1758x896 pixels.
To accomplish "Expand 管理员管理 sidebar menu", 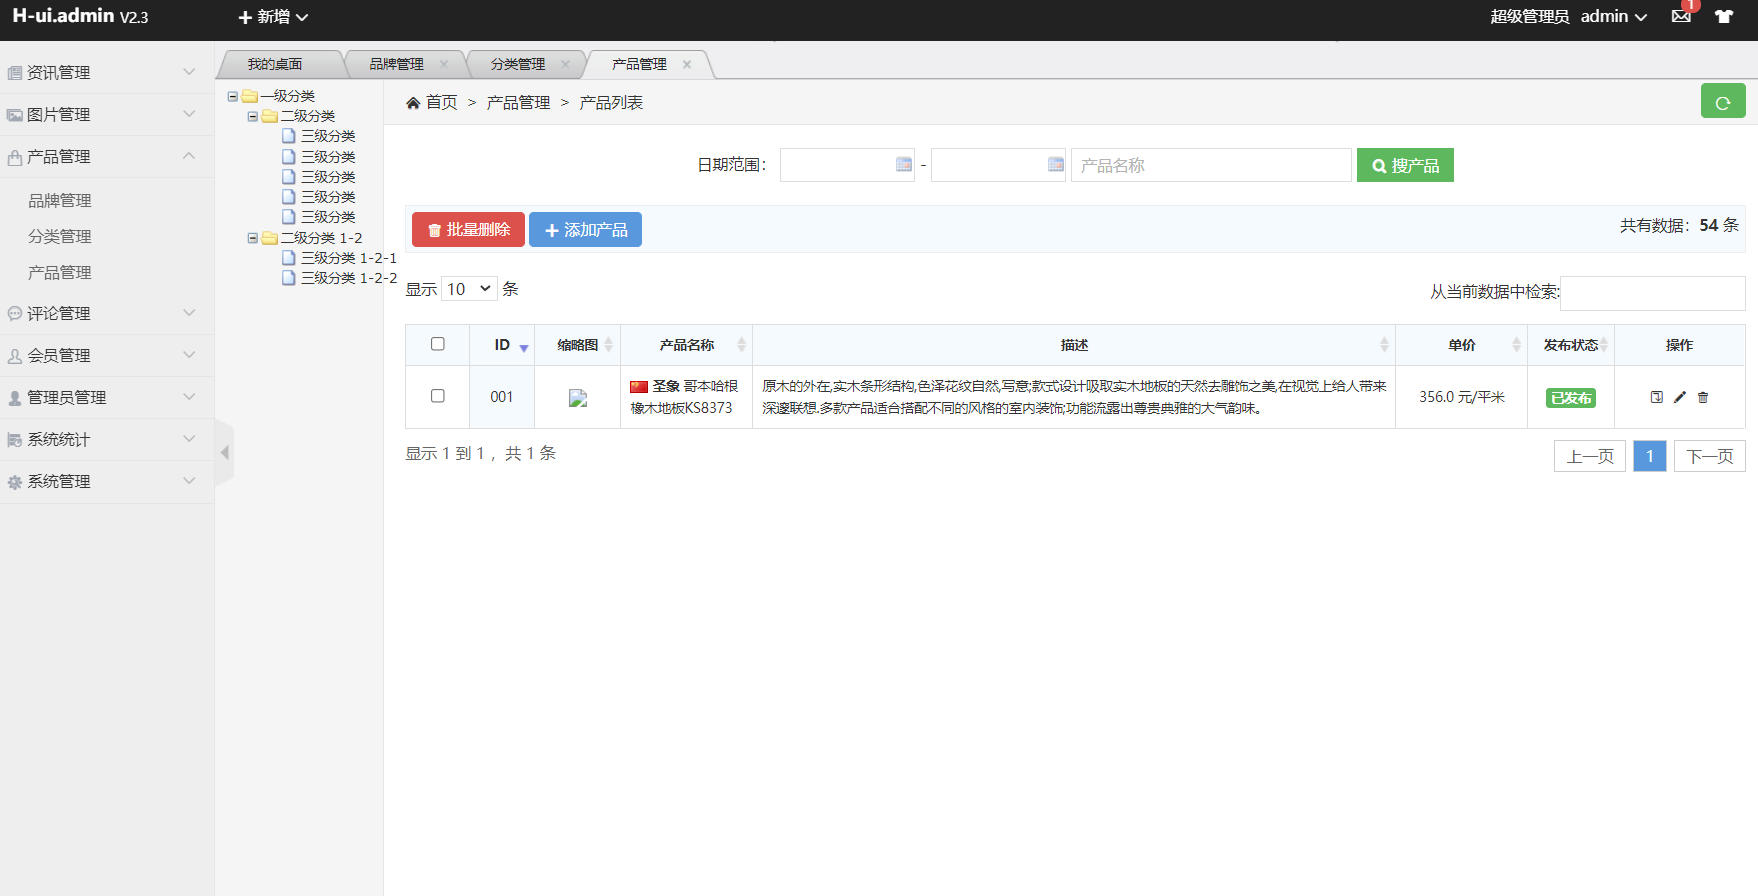I will point(107,397).
